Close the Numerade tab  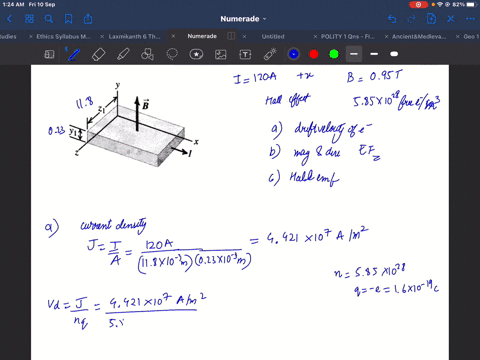coord(173,36)
